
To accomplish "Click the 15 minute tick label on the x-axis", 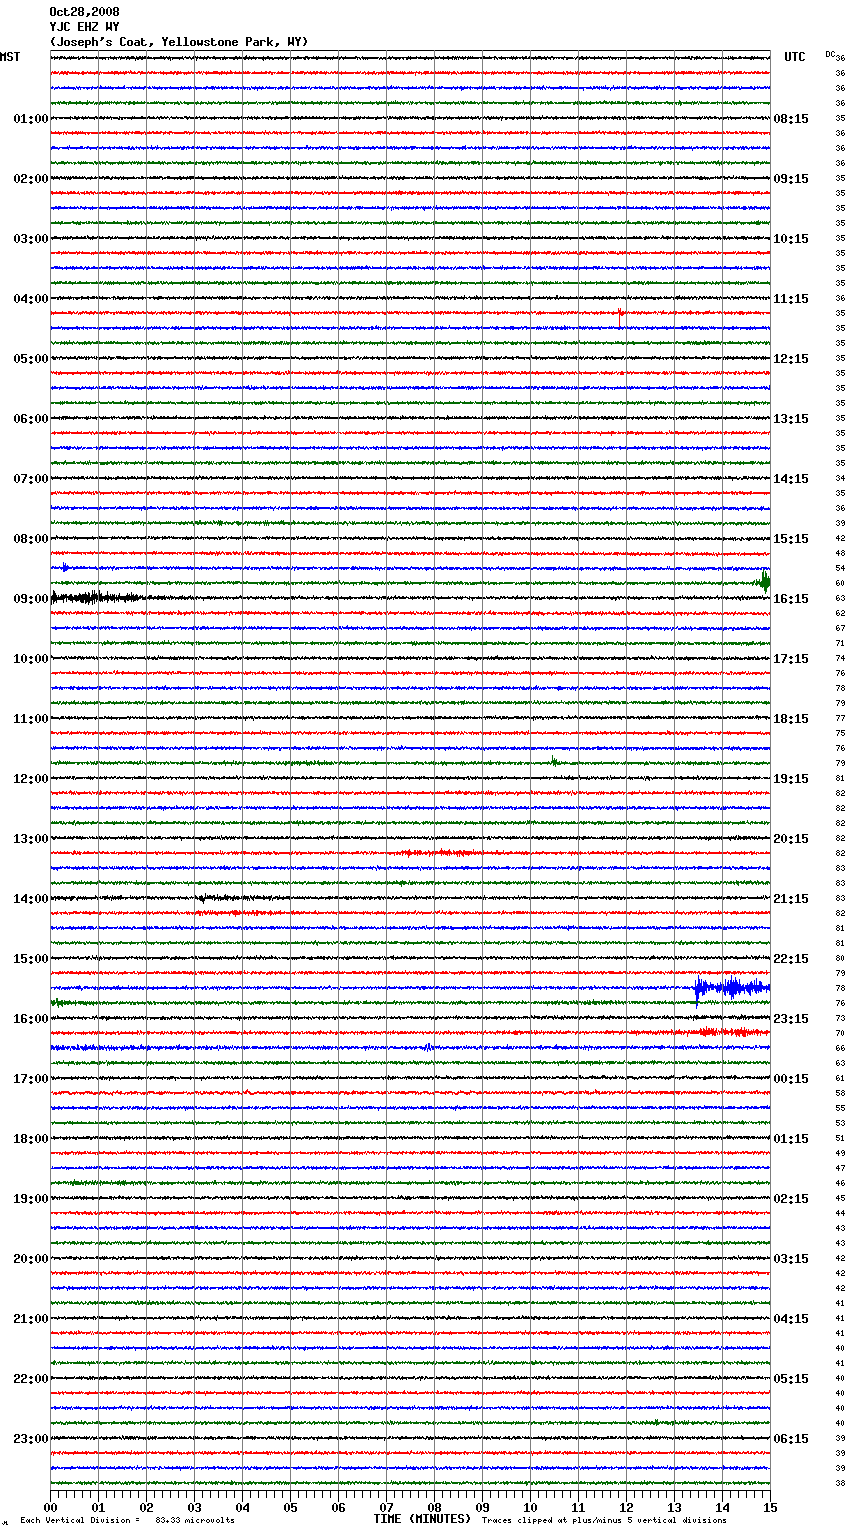I will [x=770, y=1507].
